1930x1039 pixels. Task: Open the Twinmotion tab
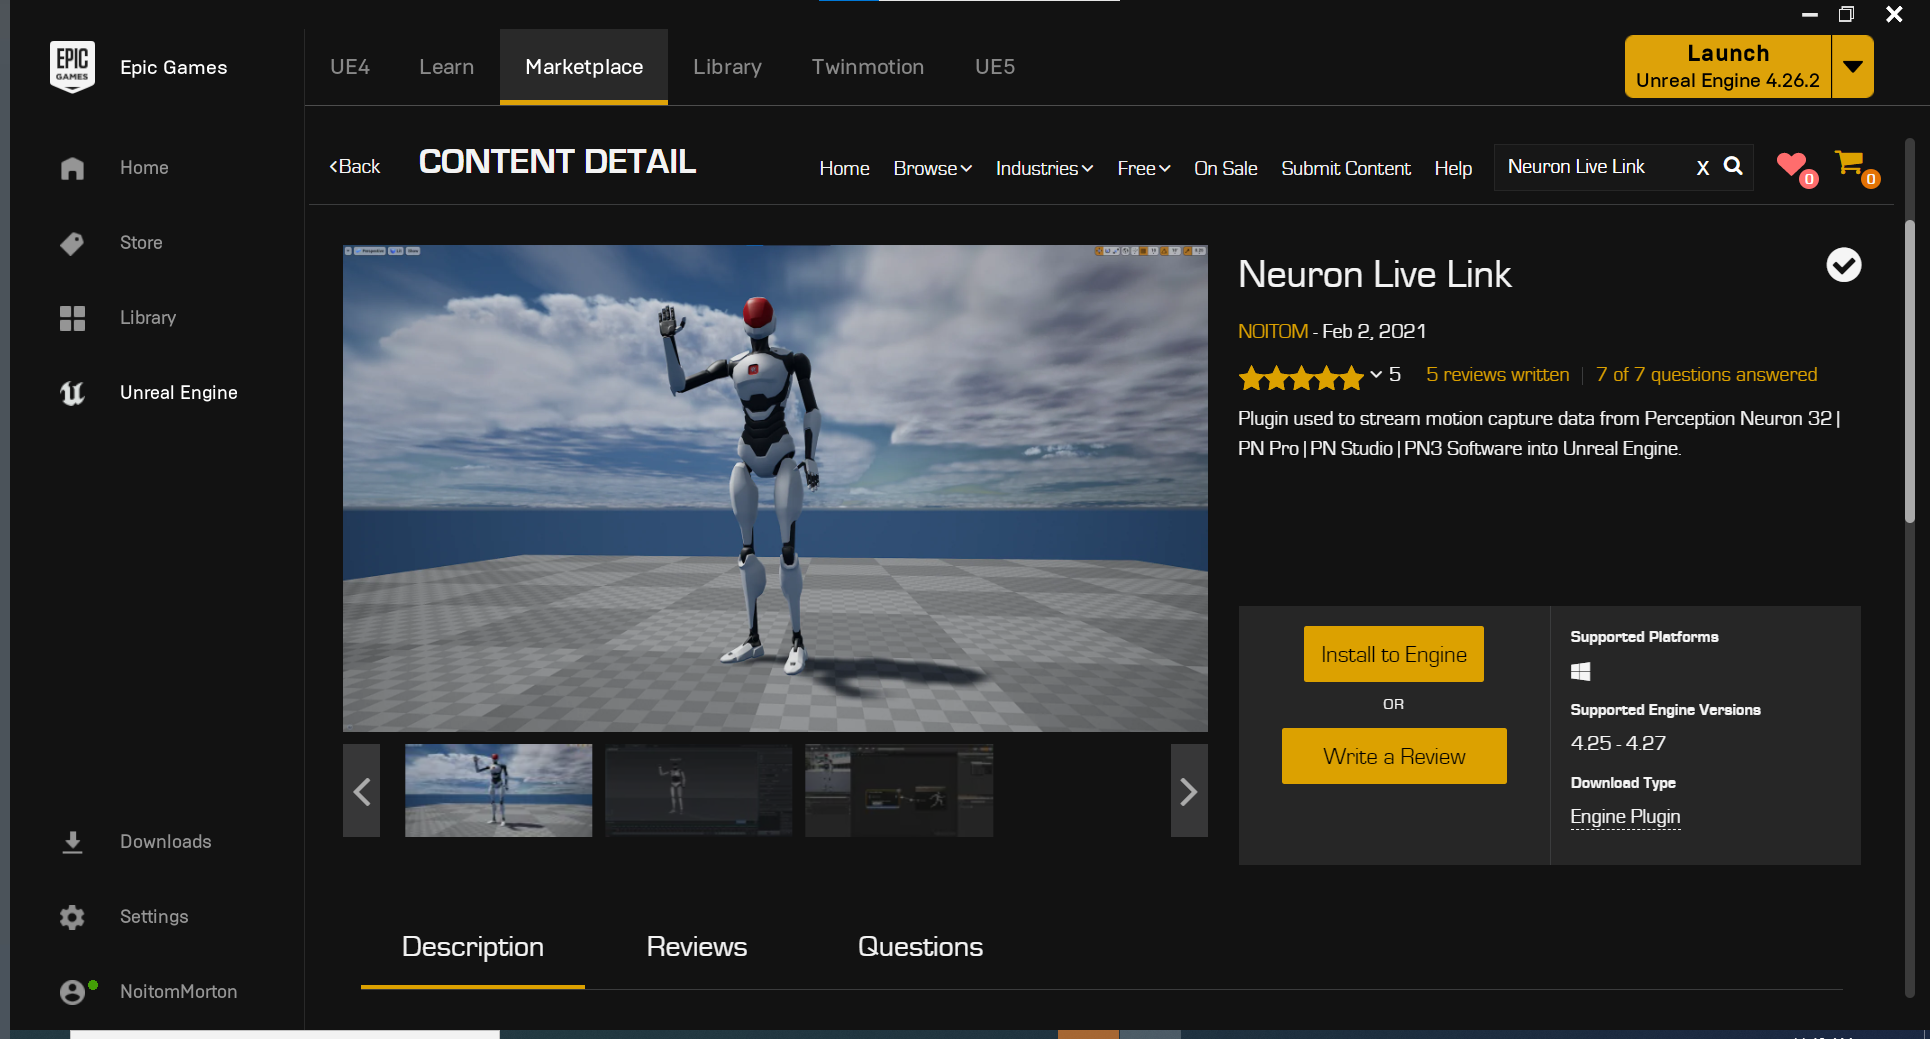(x=868, y=67)
